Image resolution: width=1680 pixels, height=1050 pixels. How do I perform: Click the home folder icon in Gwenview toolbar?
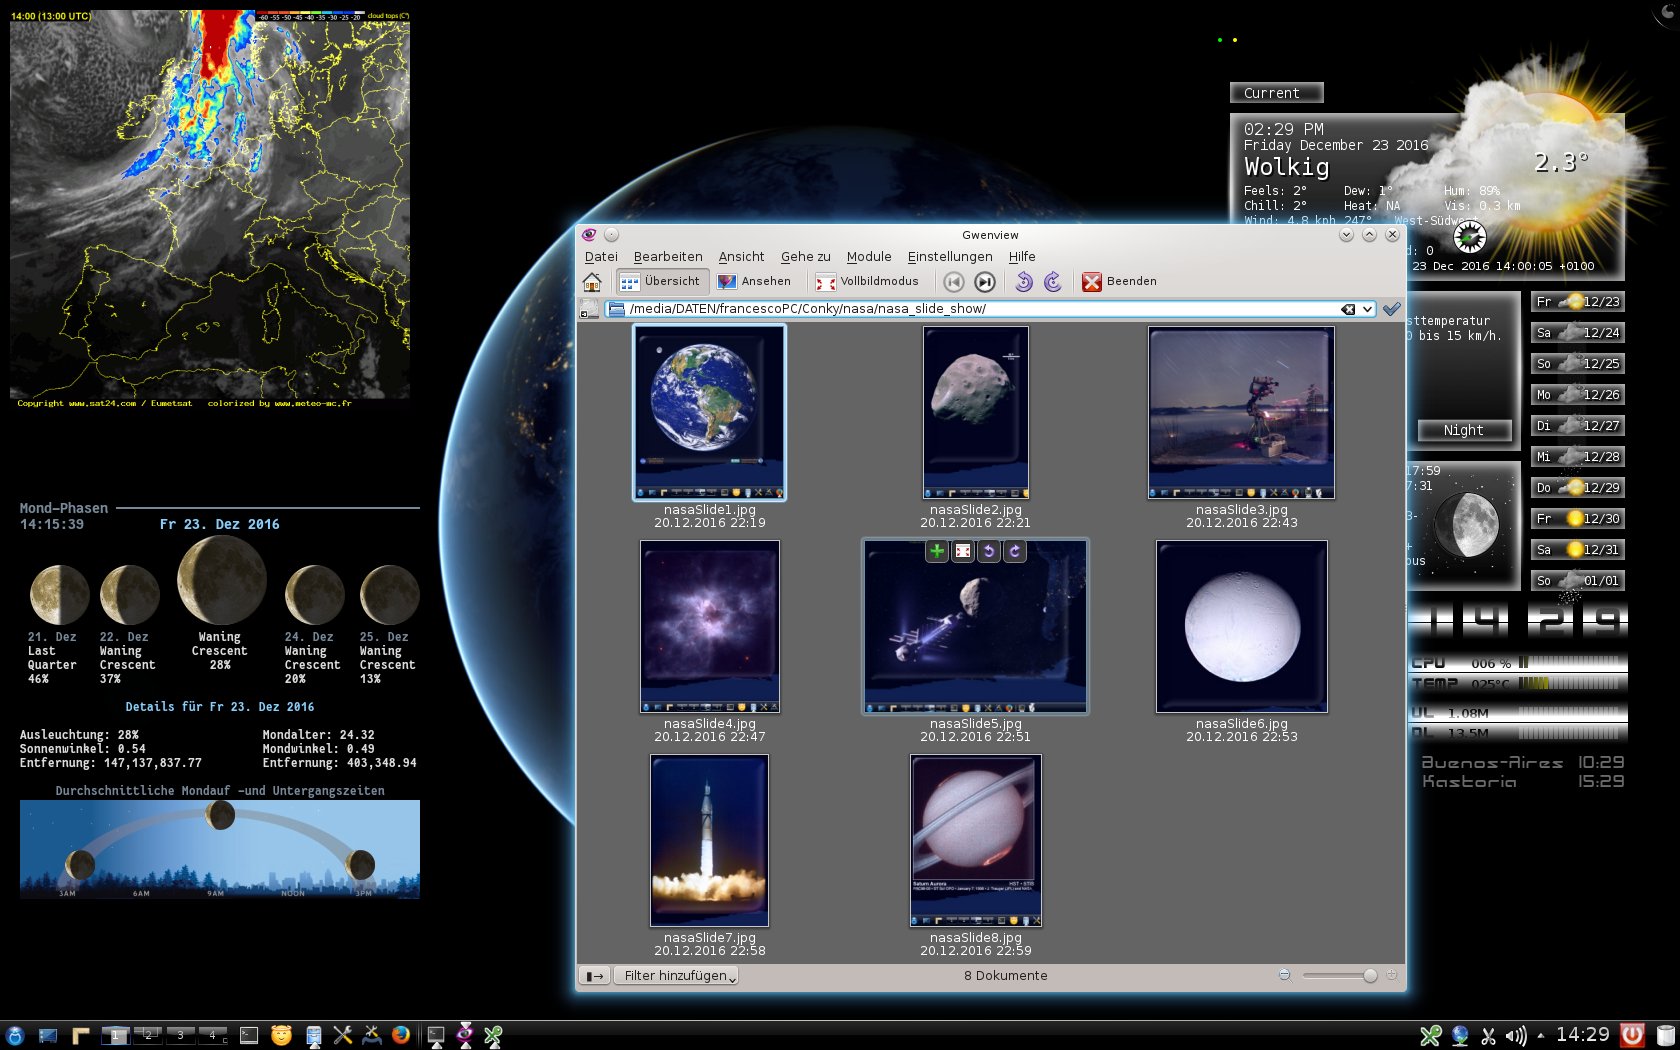pyautogui.click(x=592, y=282)
